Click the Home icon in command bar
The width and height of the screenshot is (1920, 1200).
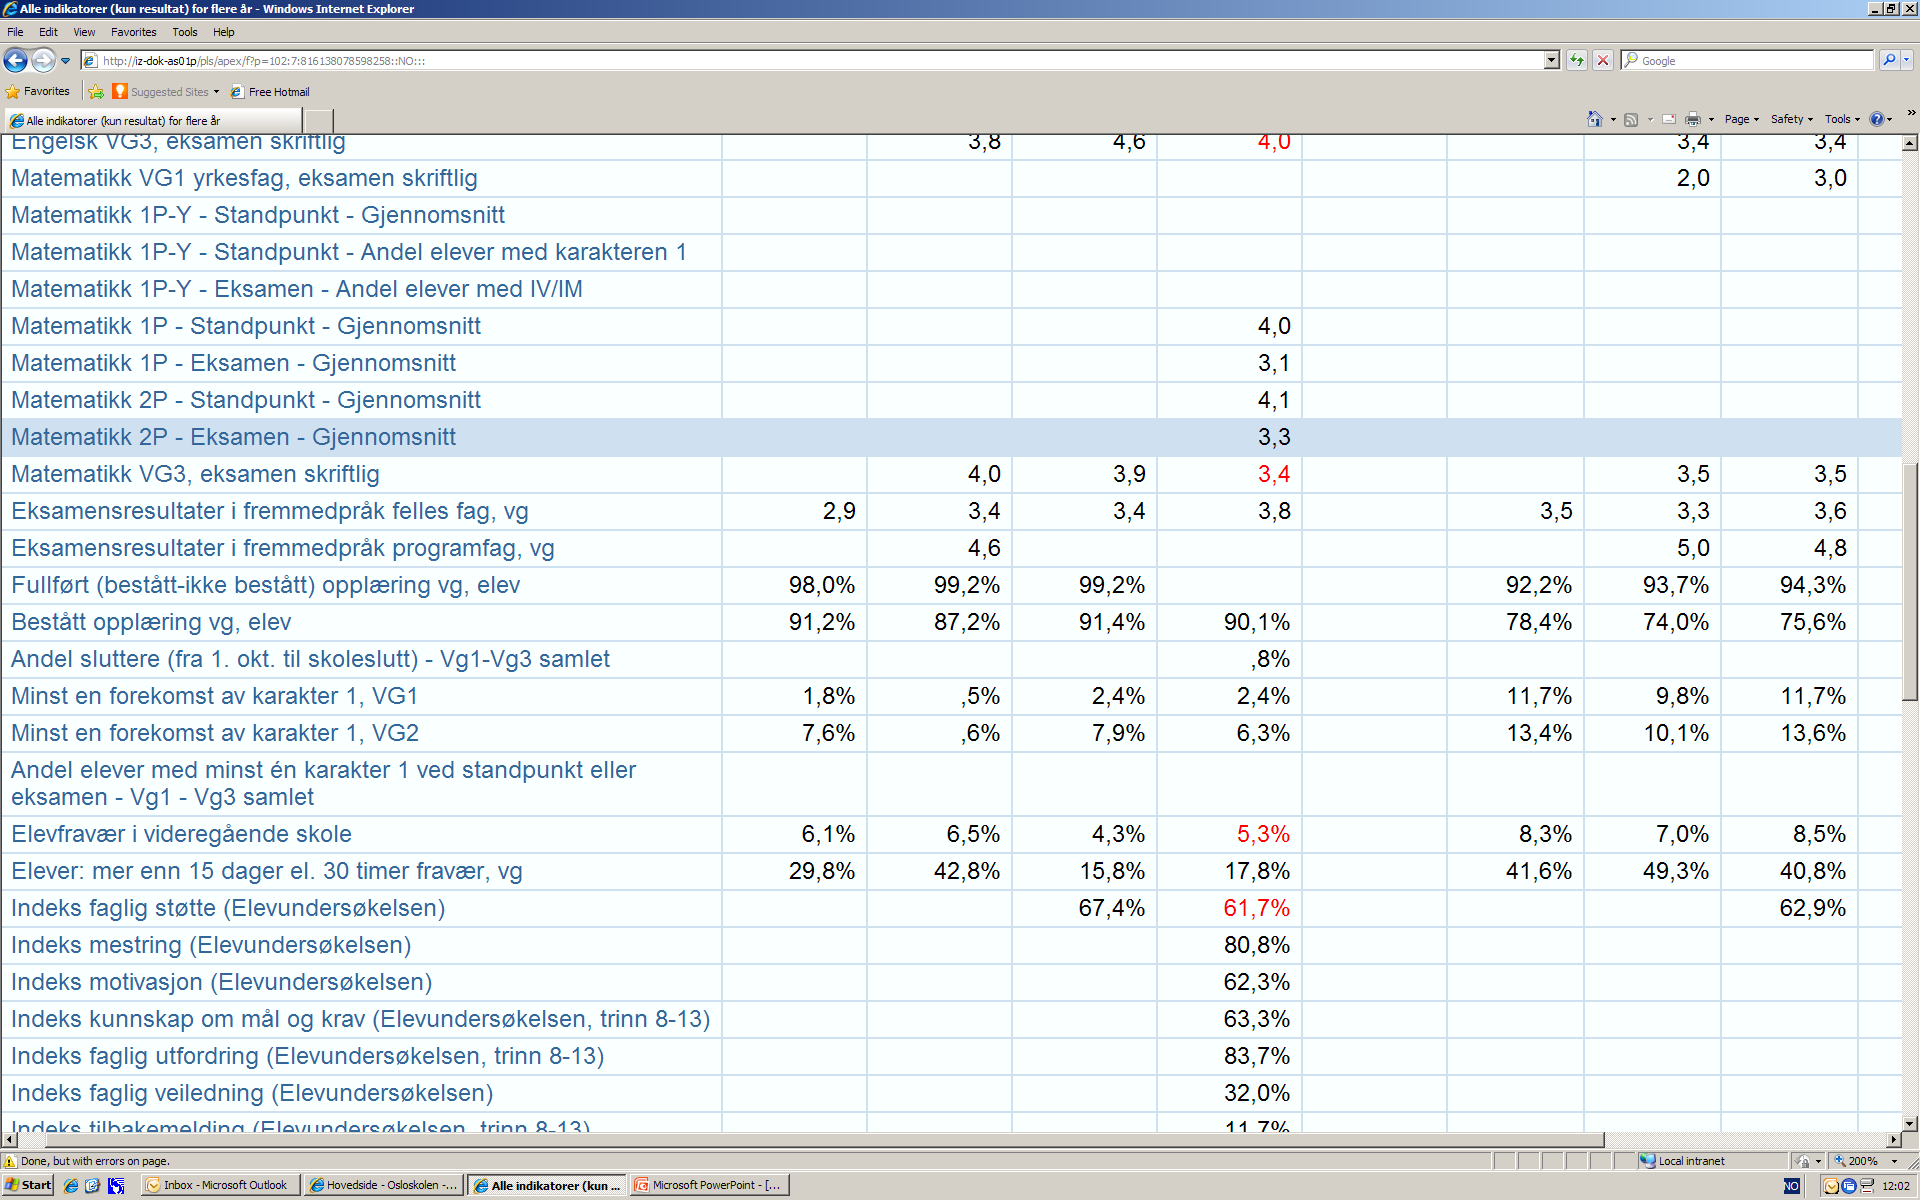[1594, 119]
